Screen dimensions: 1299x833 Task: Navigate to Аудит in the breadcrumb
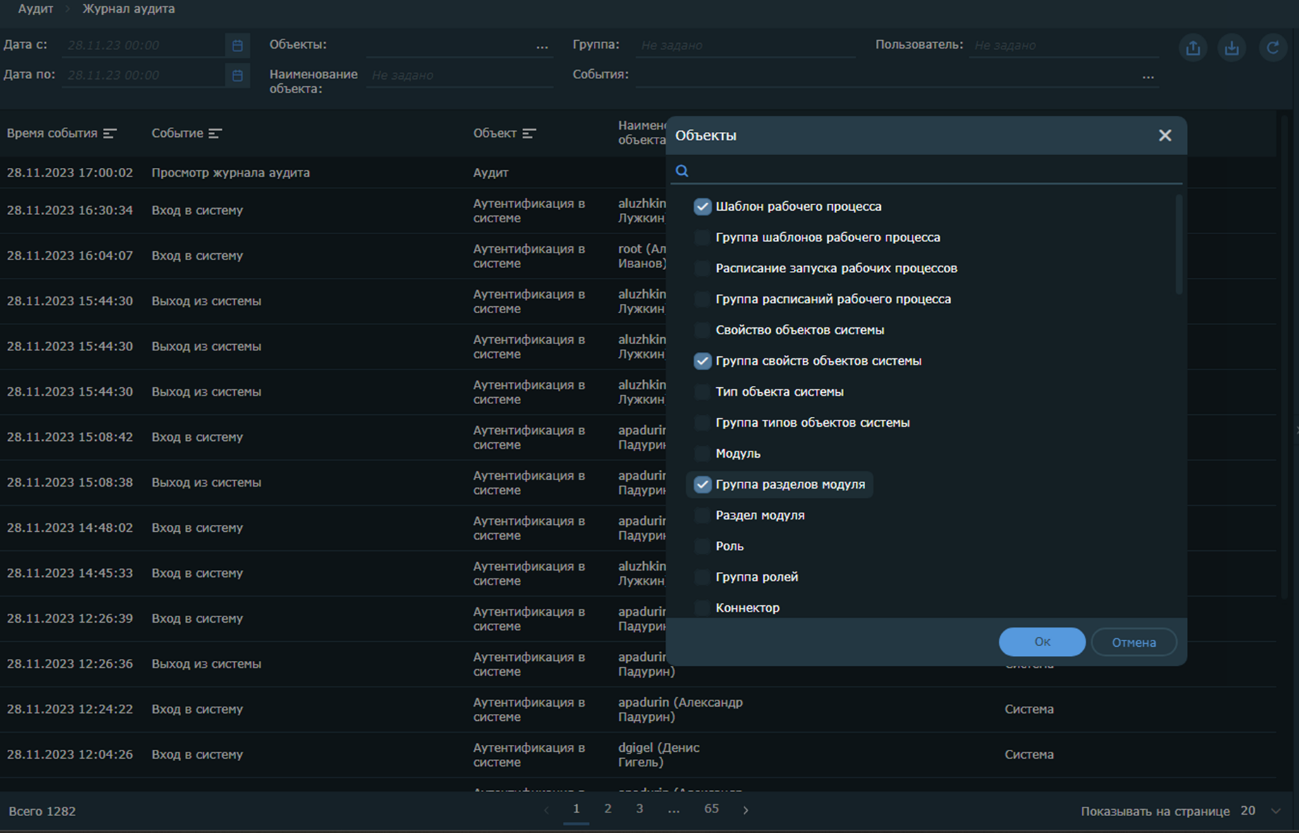tap(36, 9)
